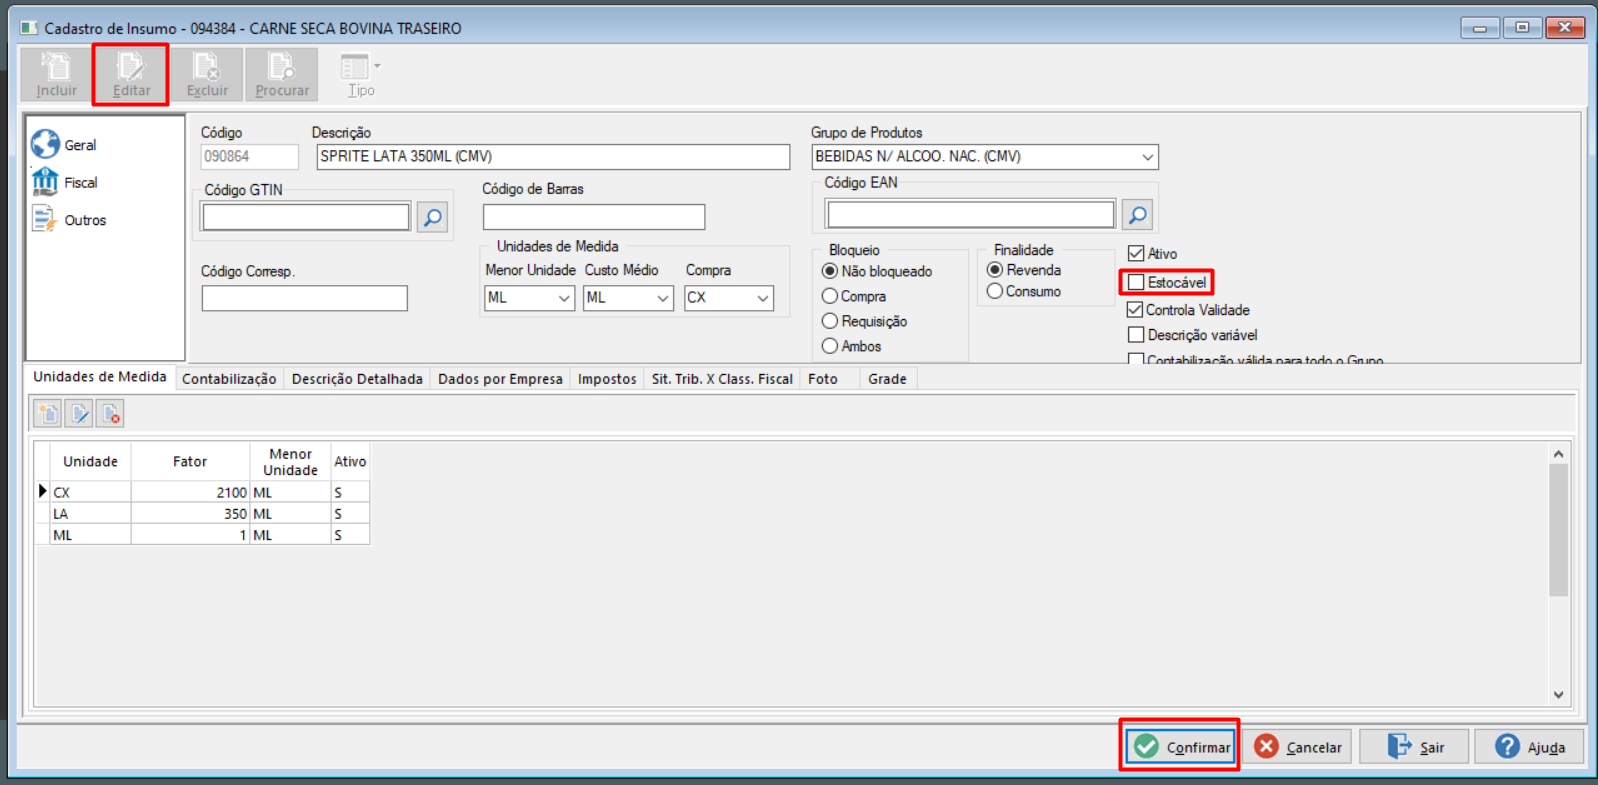Select the Geral section in sidebar
Image resolution: width=1598 pixels, height=785 pixels.
[65, 145]
